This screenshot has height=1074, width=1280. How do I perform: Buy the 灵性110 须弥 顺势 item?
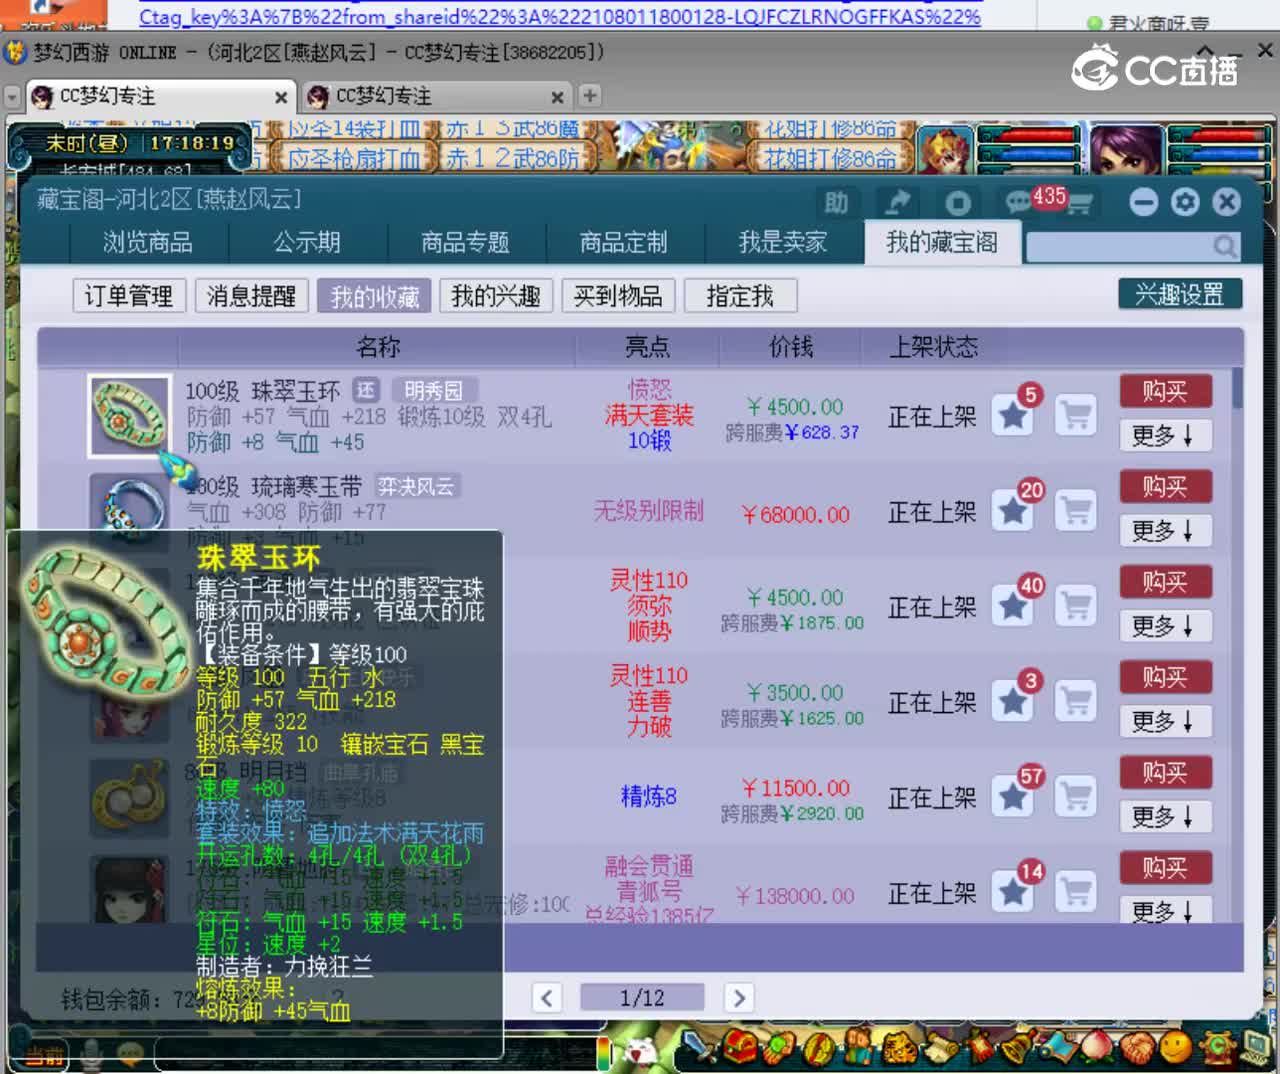pyautogui.click(x=1165, y=582)
